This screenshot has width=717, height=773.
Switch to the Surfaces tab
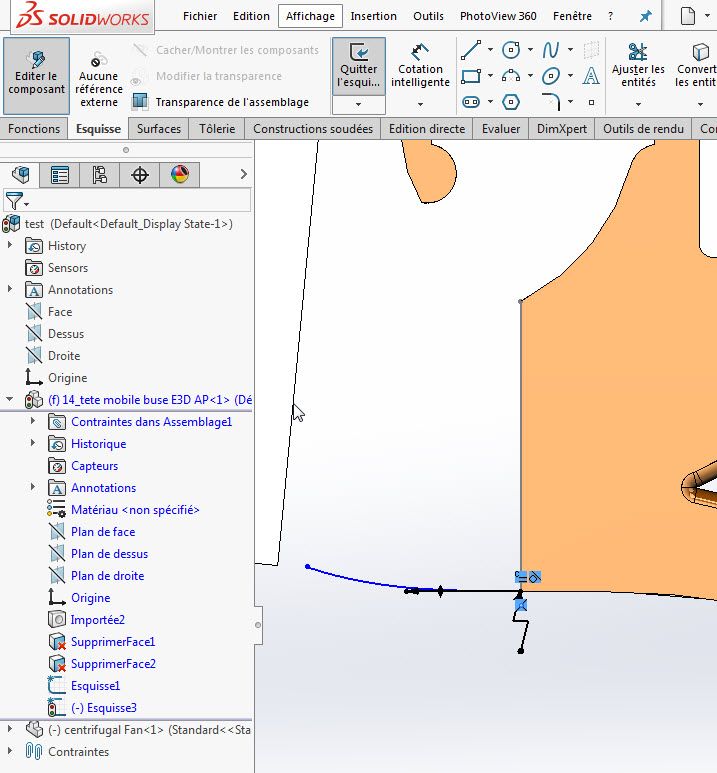[159, 129]
